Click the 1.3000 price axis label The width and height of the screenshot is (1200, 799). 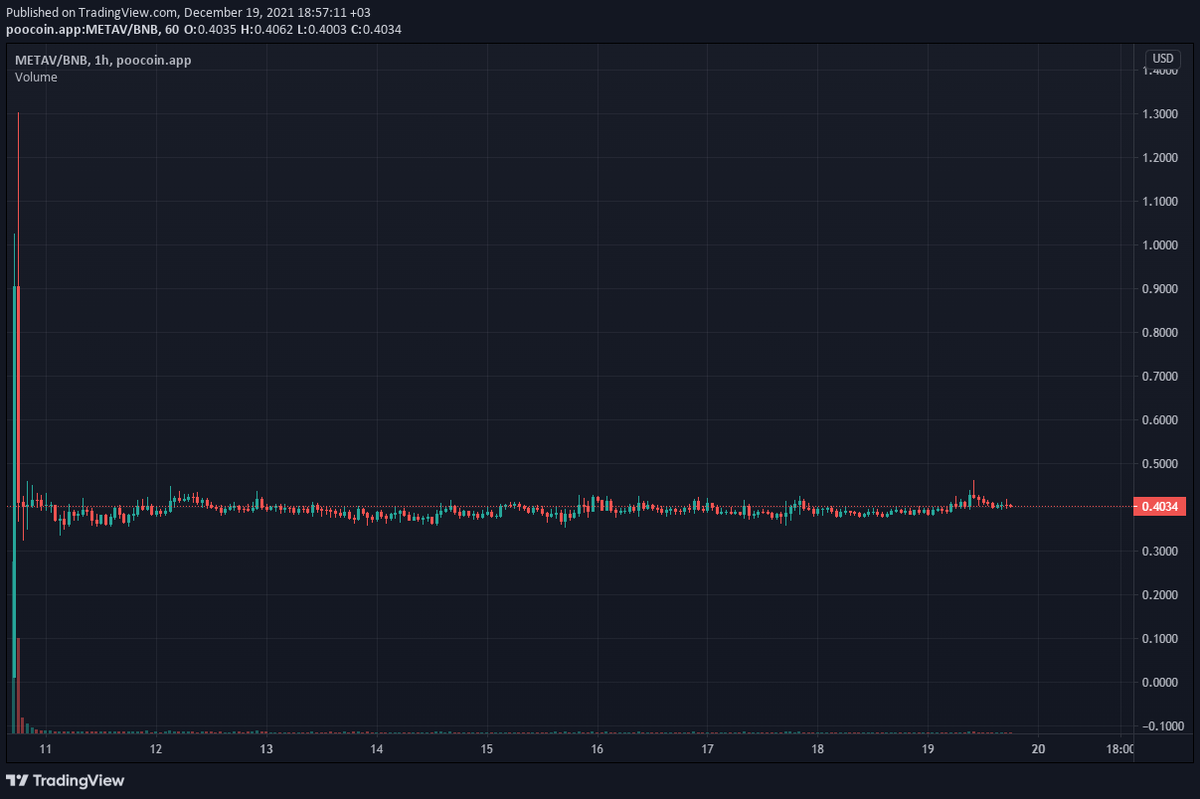coord(1159,114)
